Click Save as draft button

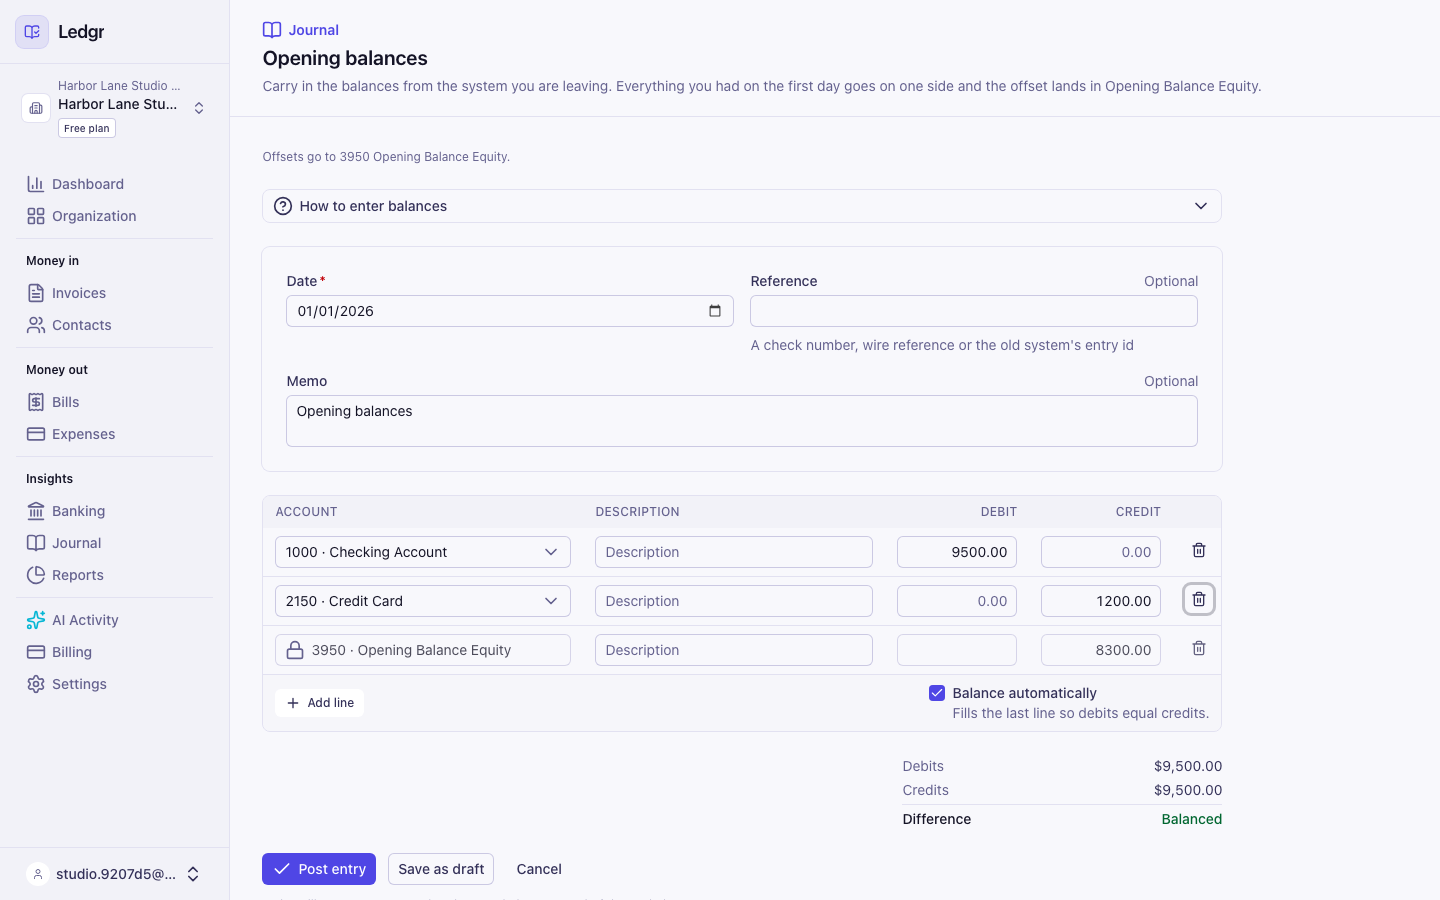coord(441,869)
